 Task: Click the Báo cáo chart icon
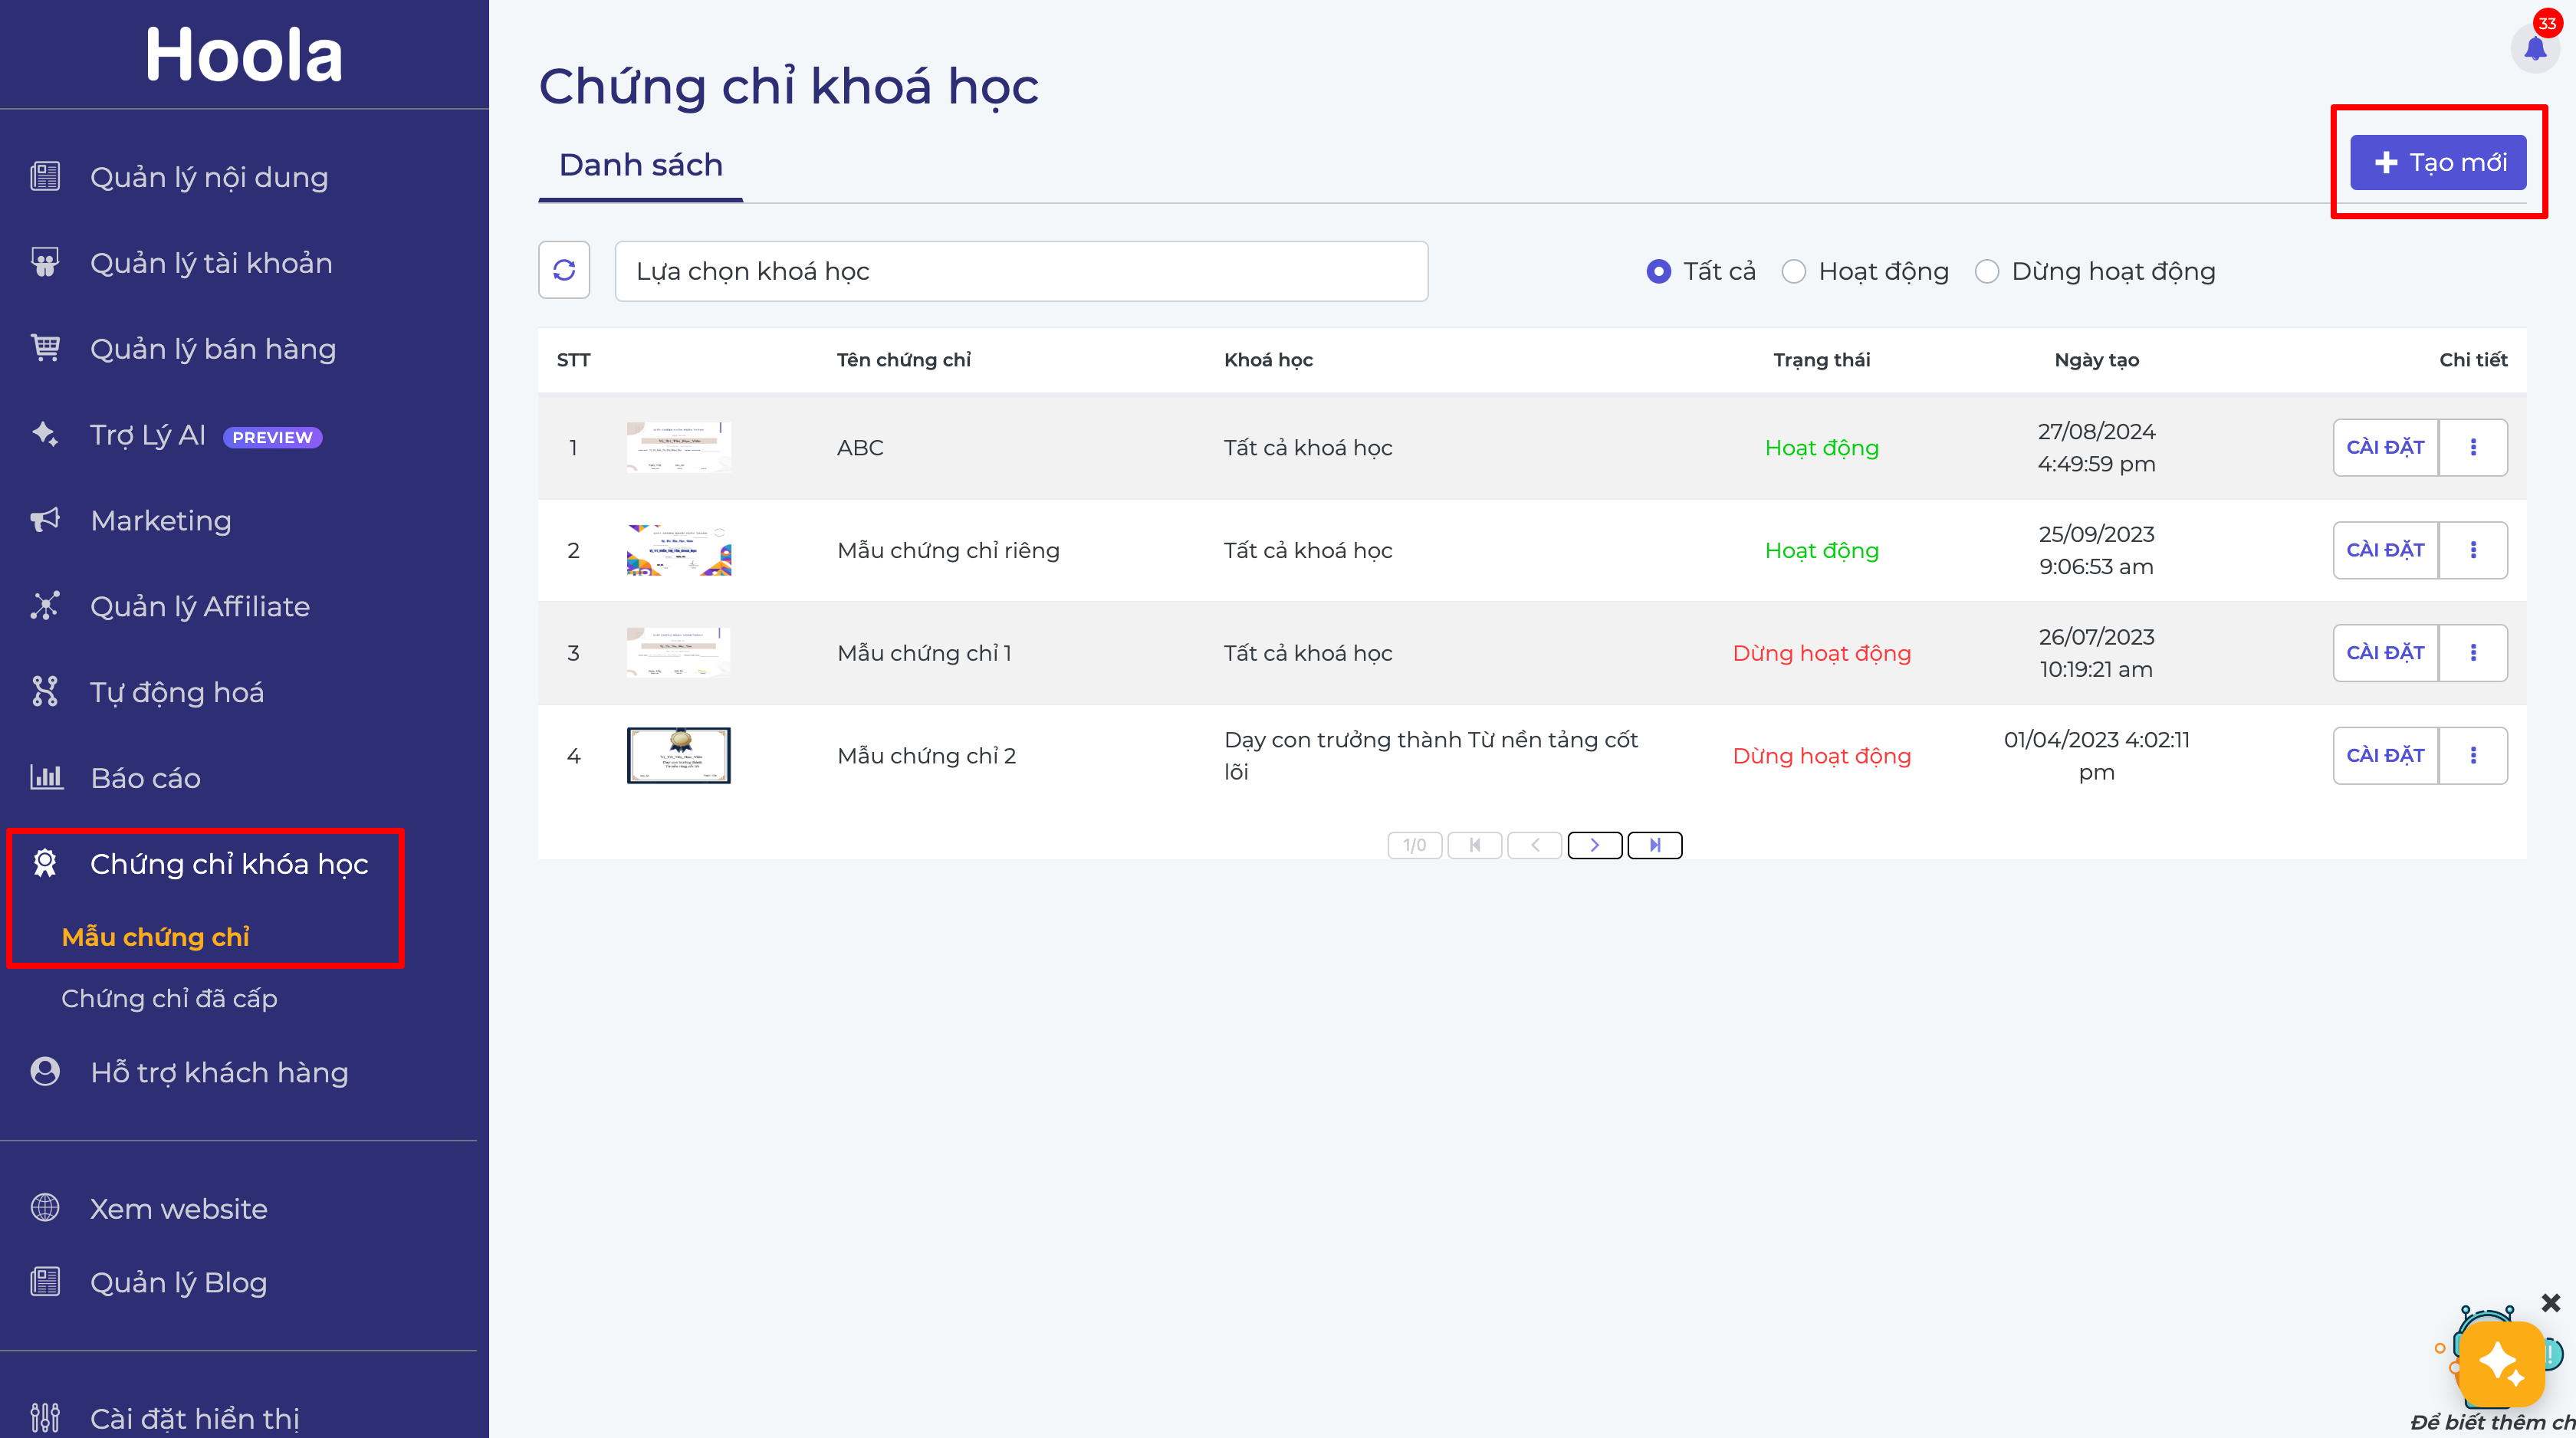pos(45,777)
